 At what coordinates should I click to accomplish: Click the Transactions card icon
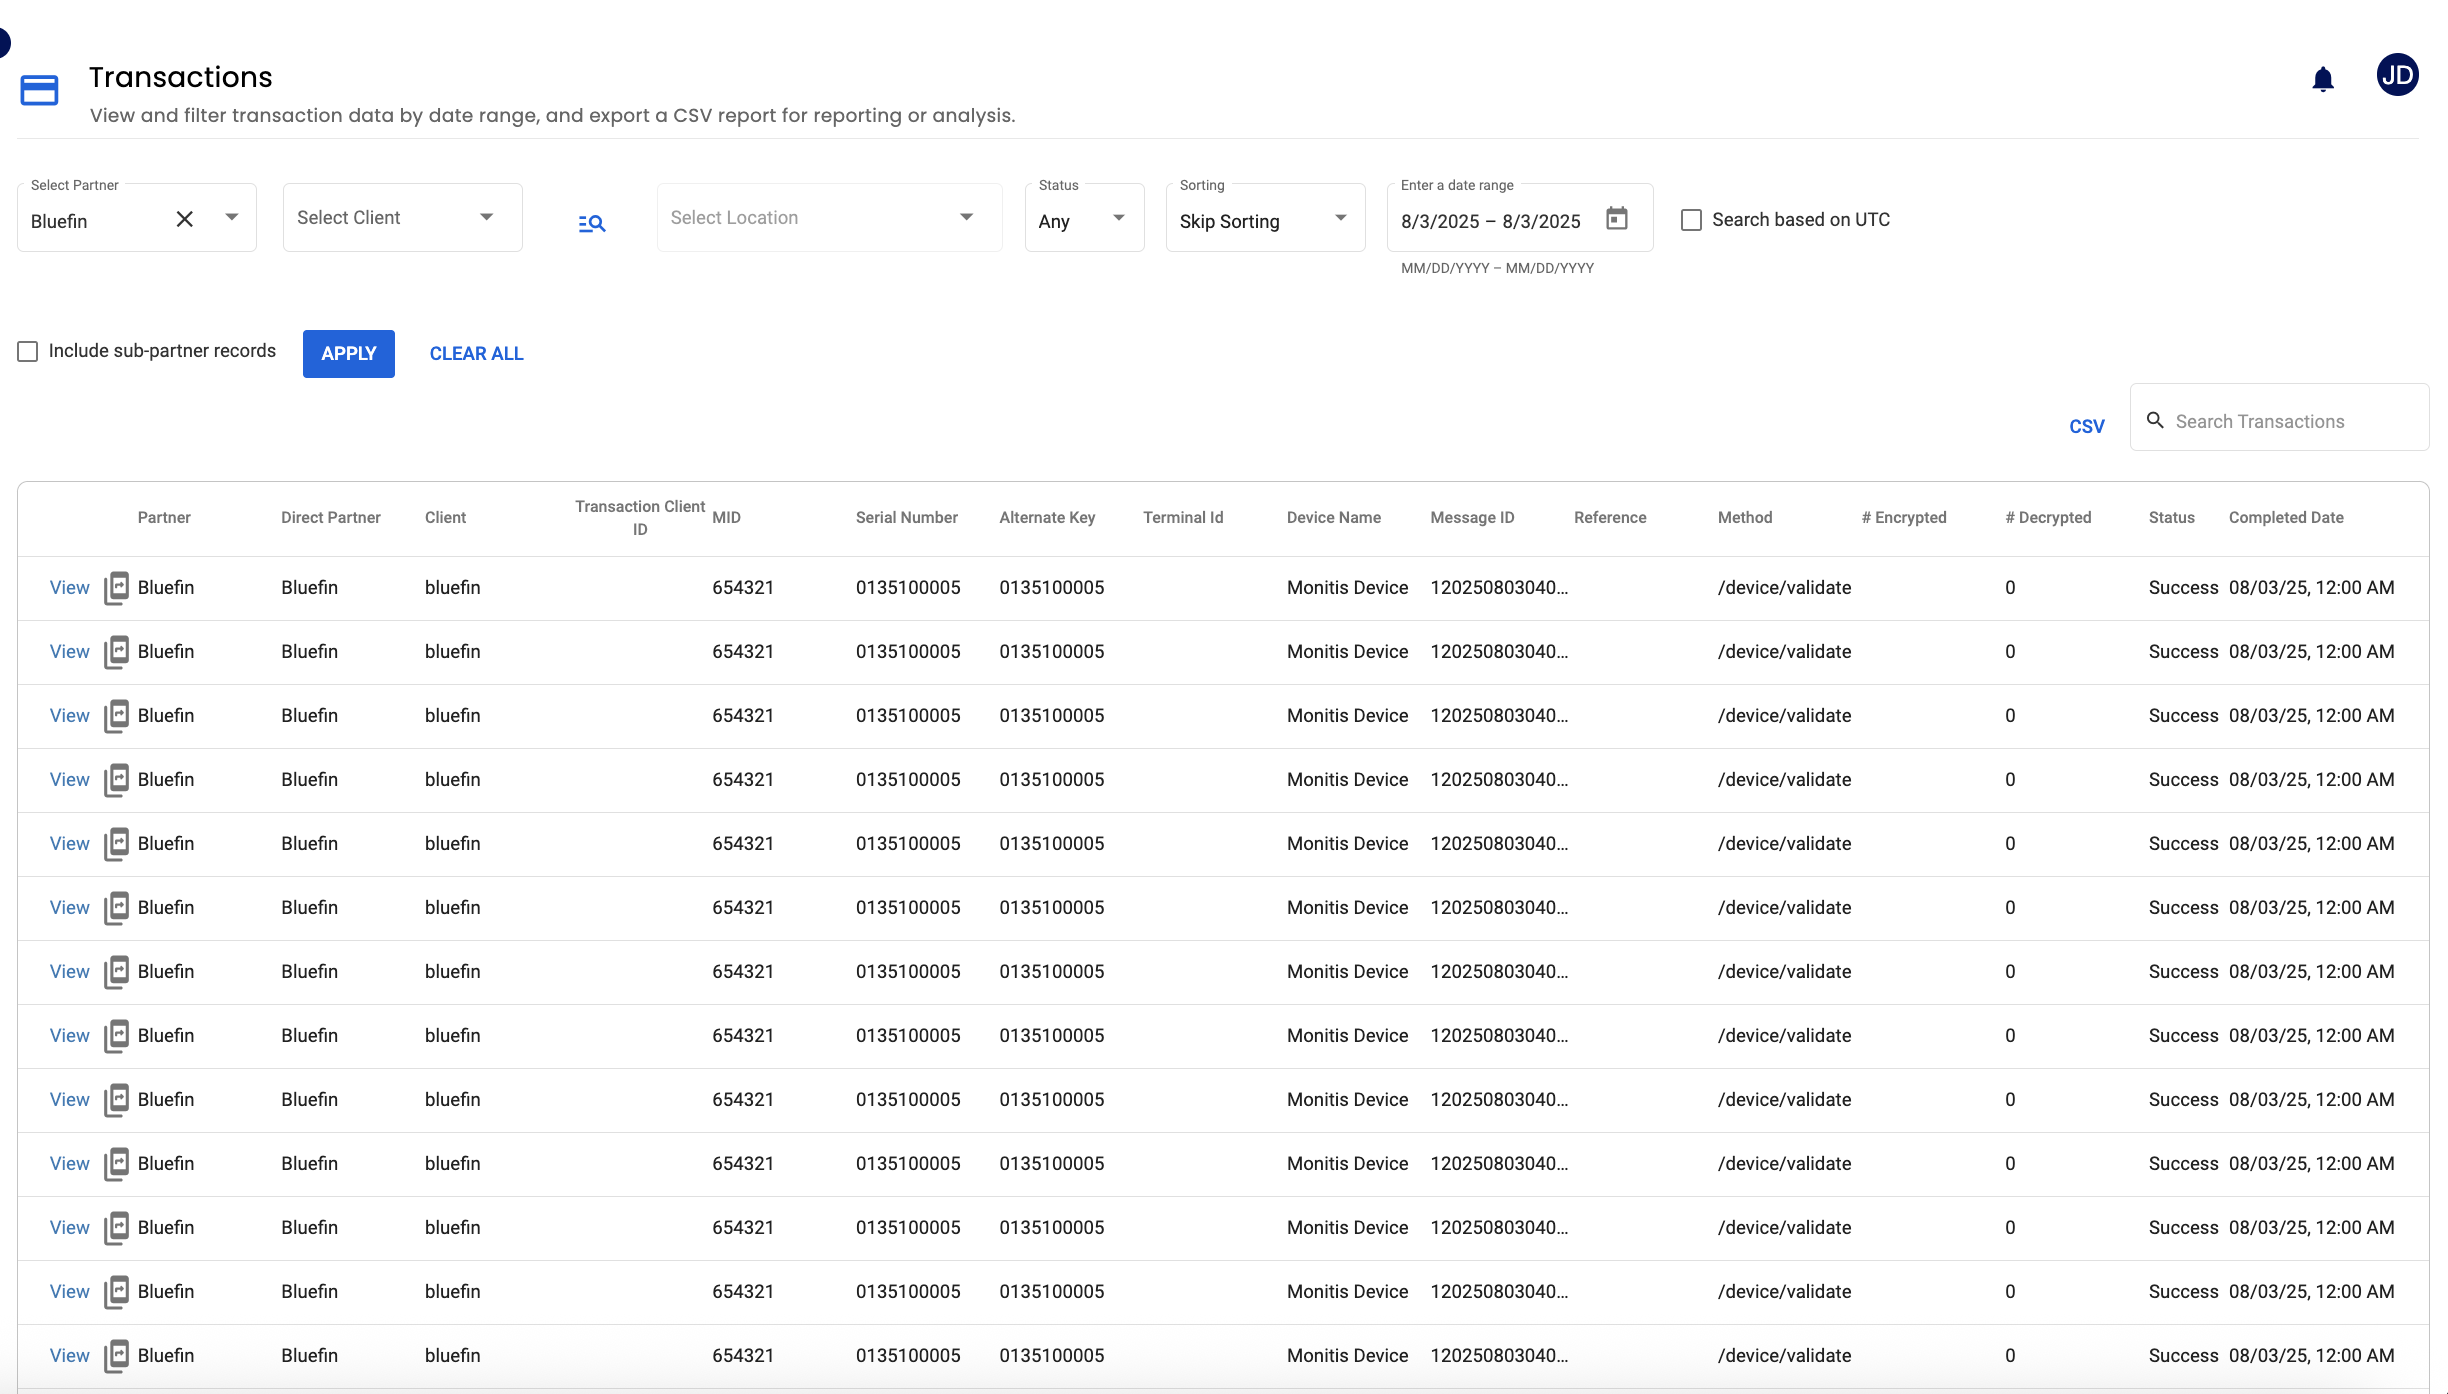(39, 91)
